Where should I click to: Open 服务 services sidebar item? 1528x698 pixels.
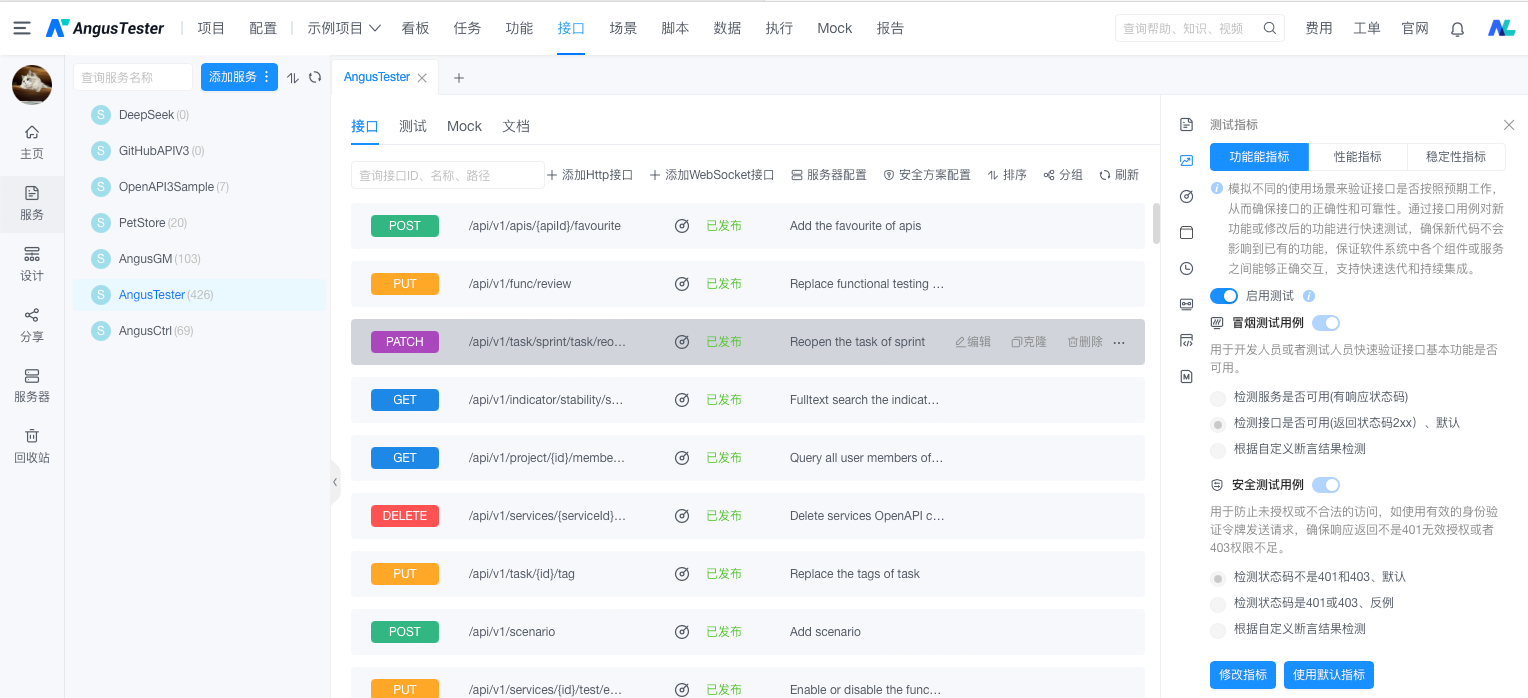(32, 203)
